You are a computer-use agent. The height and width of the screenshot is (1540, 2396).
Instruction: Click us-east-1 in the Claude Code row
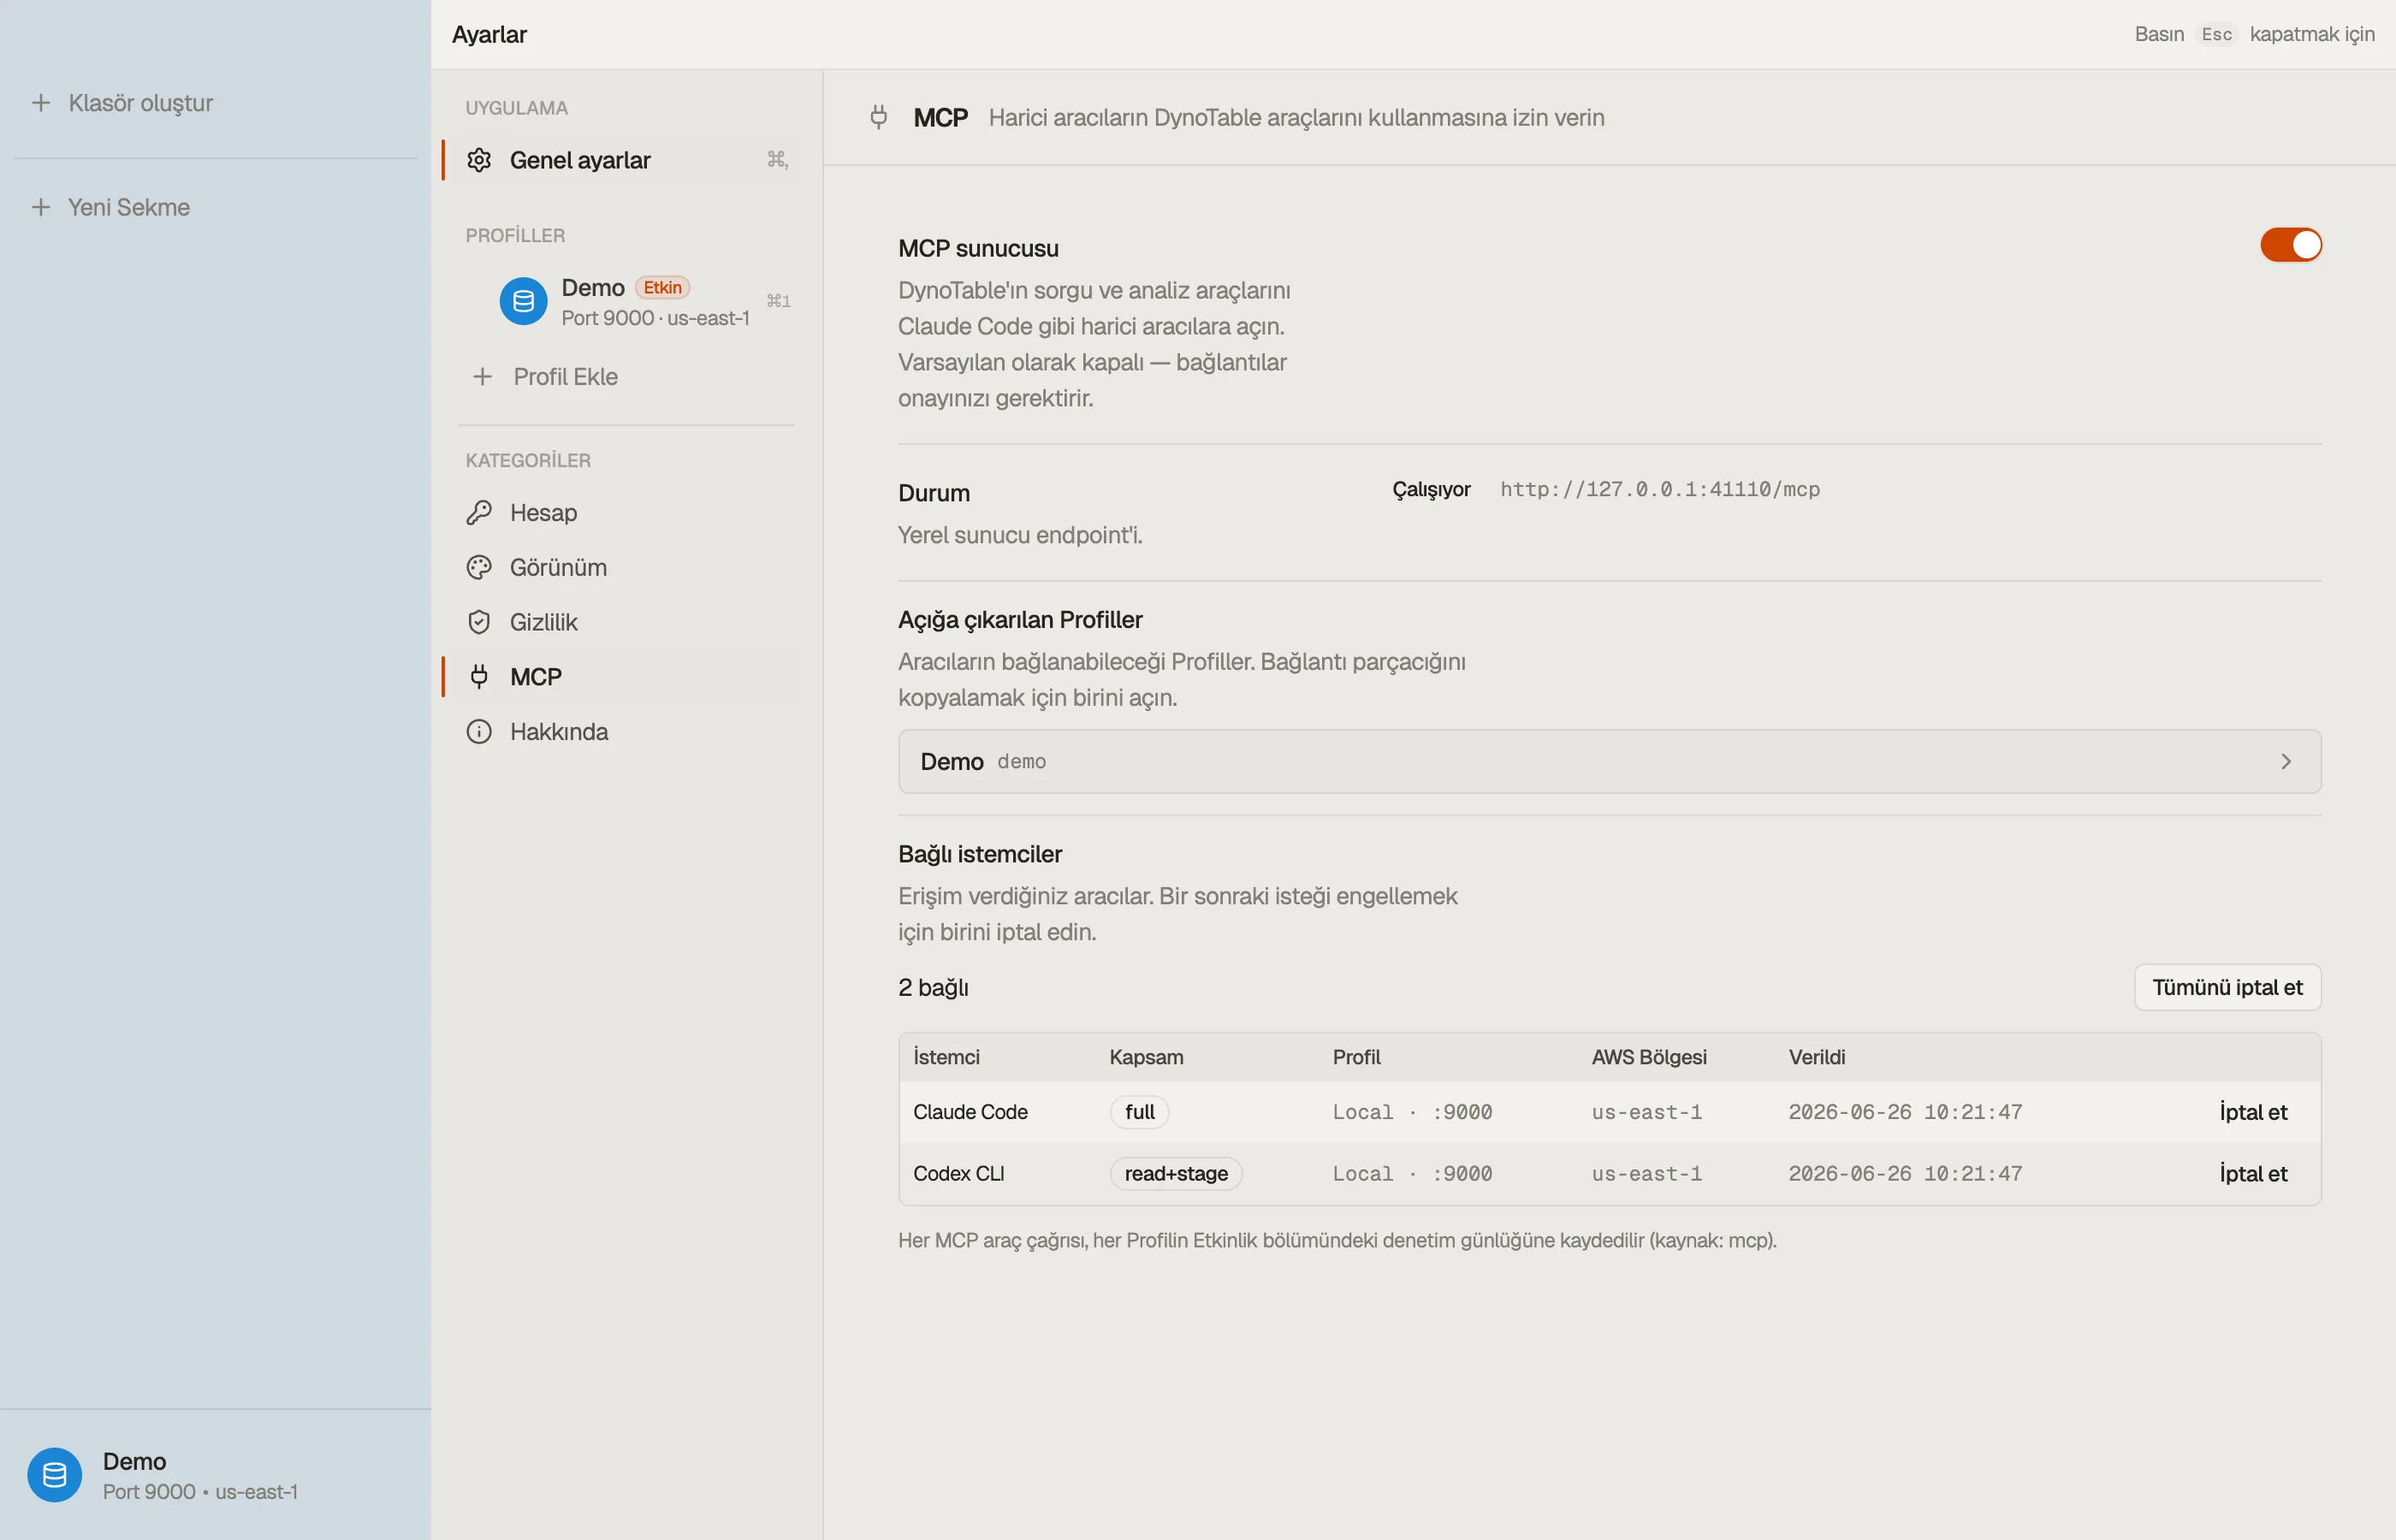[x=1647, y=1112]
